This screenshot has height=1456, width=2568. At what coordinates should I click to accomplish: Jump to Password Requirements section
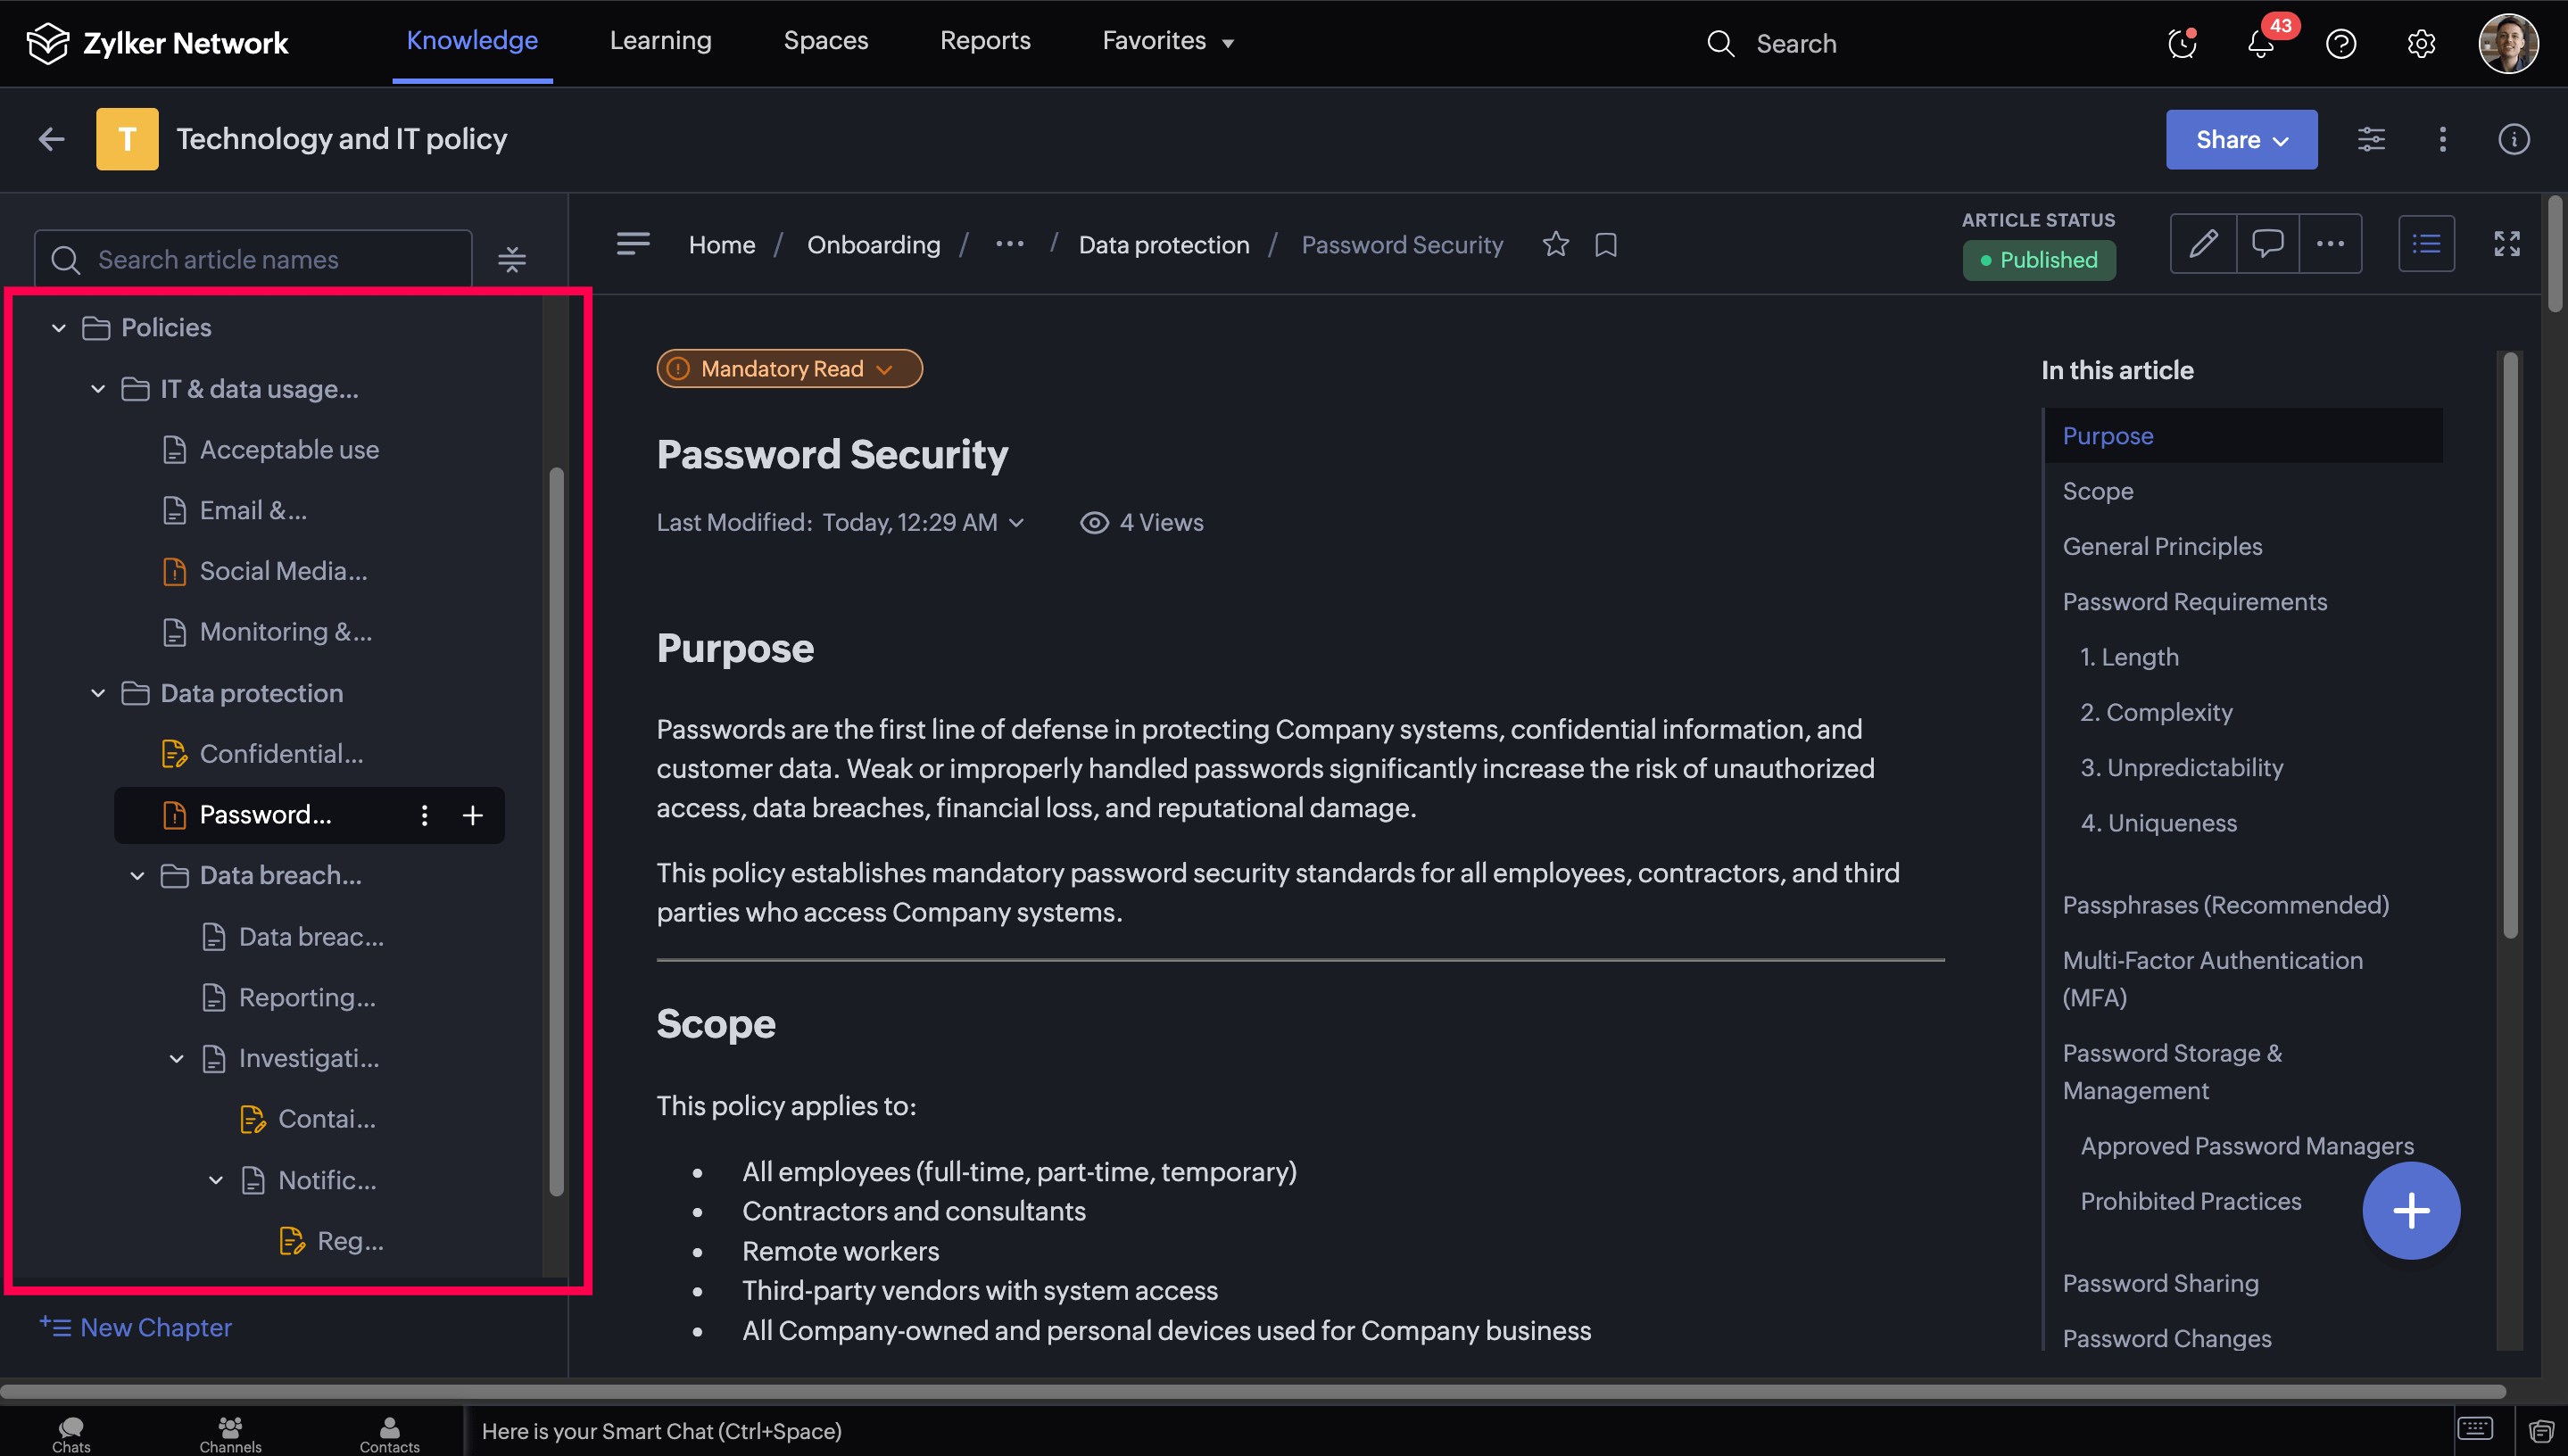tap(2194, 601)
